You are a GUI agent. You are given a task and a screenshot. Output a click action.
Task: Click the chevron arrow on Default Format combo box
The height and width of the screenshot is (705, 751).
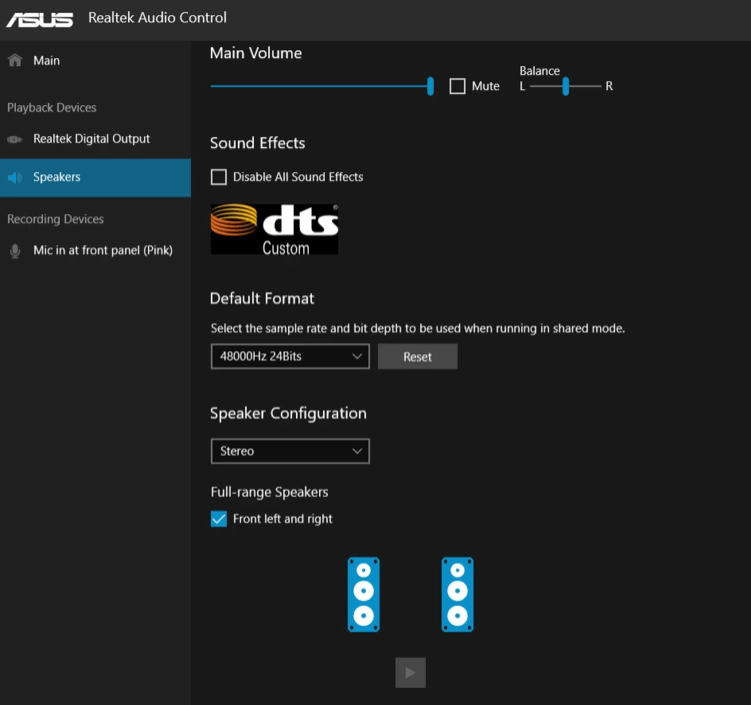(357, 356)
